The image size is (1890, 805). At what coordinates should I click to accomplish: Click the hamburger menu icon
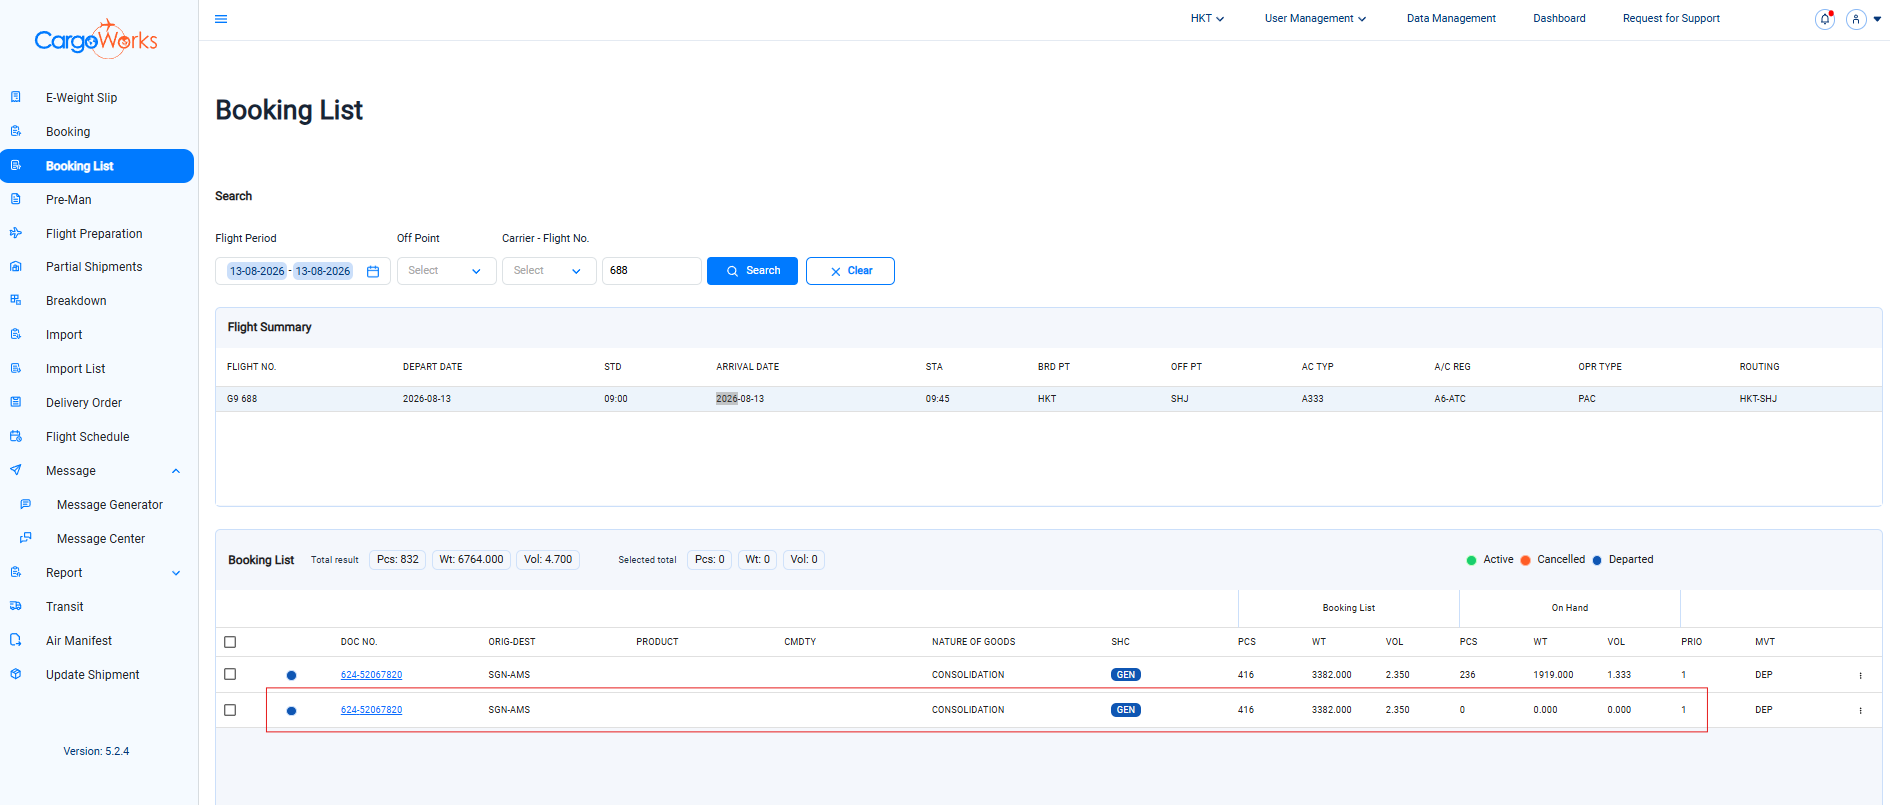click(221, 19)
